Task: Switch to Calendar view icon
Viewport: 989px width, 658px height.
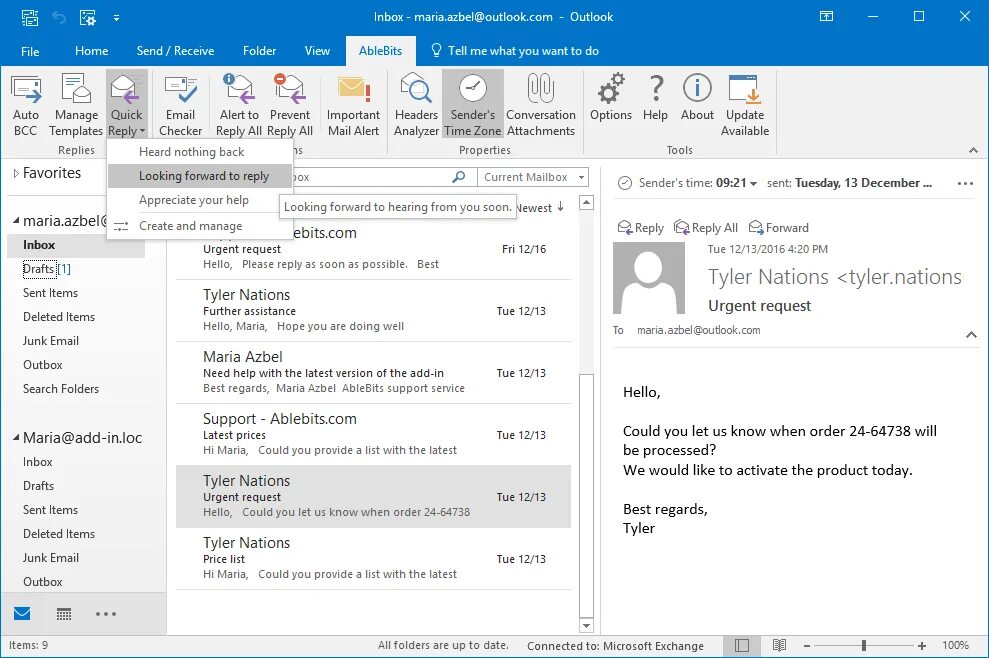Action: click(64, 614)
